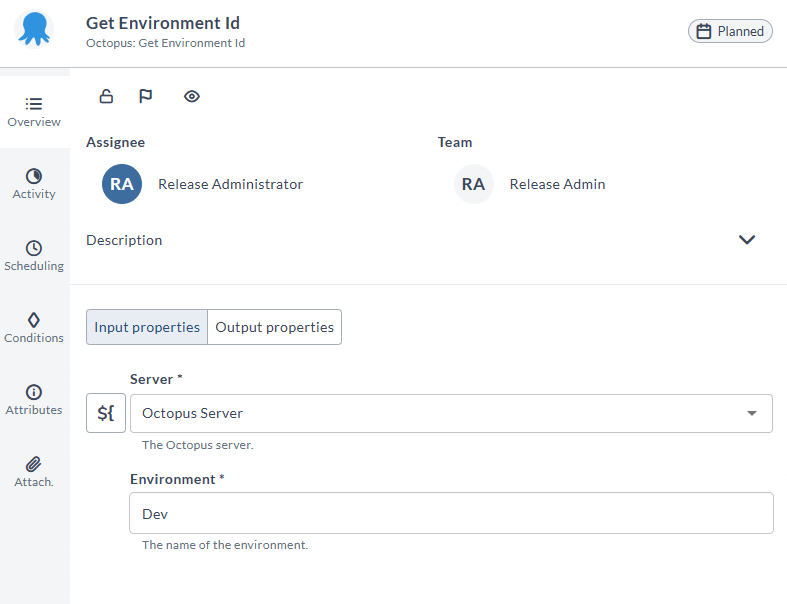Open the Scheduling sidebar tab
This screenshot has width=787, height=604.
click(x=34, y=256)
